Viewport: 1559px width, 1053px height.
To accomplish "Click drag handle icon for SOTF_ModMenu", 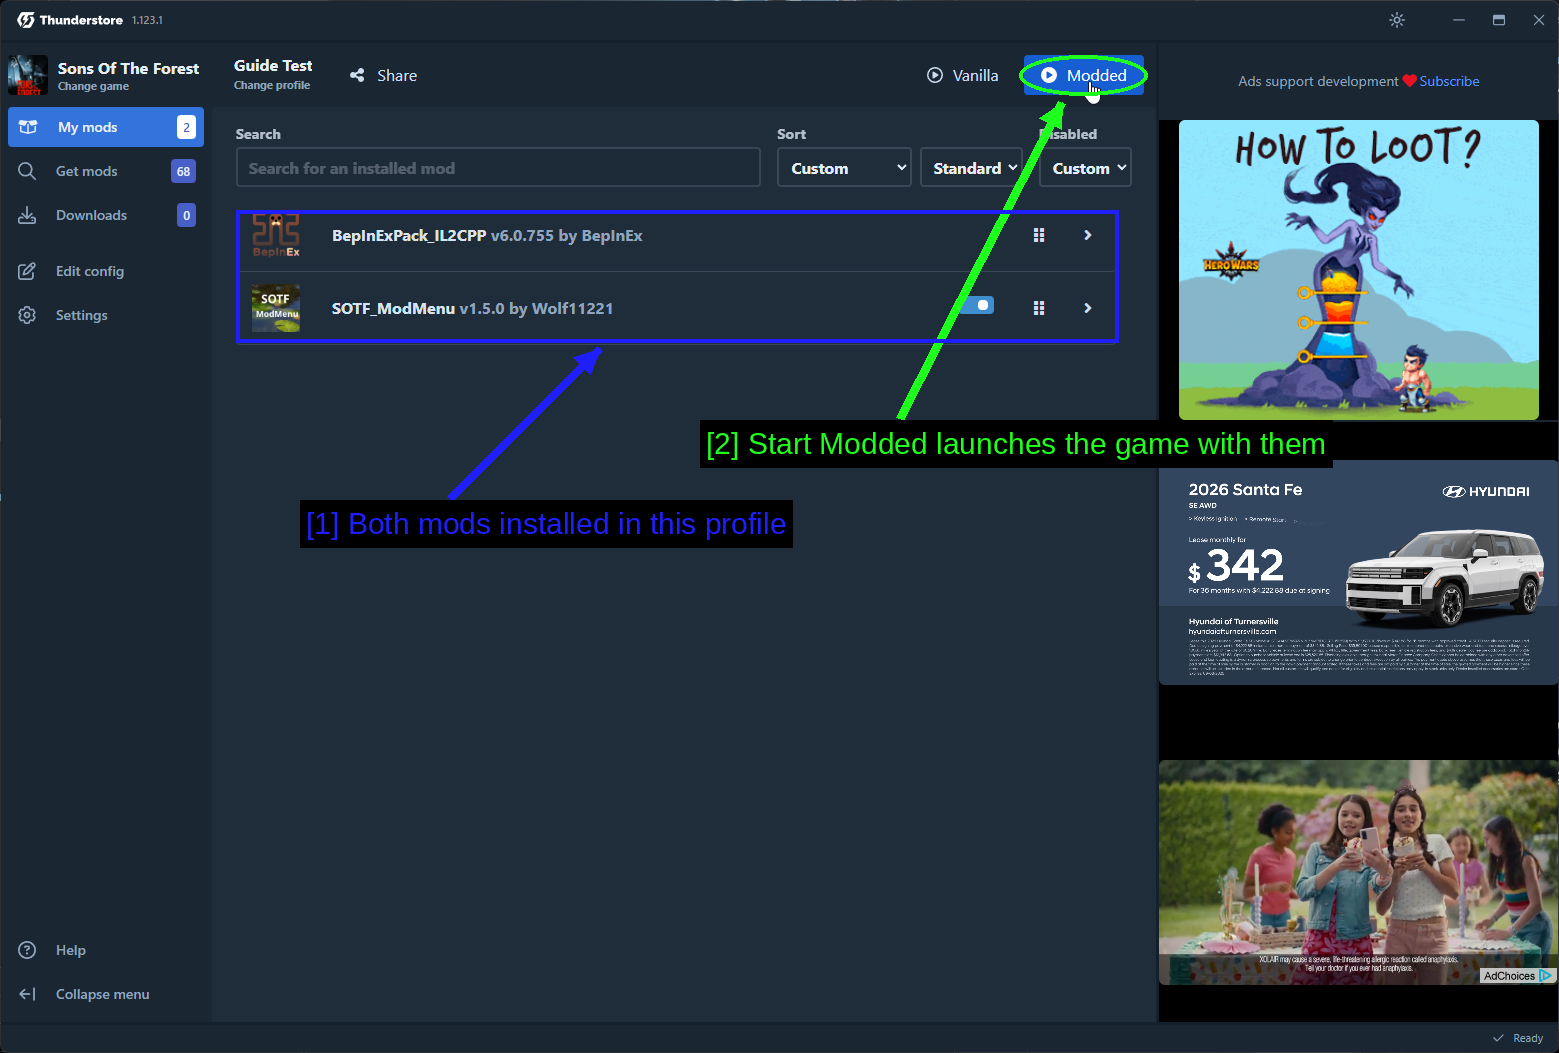I will (x=1039, y=308).
